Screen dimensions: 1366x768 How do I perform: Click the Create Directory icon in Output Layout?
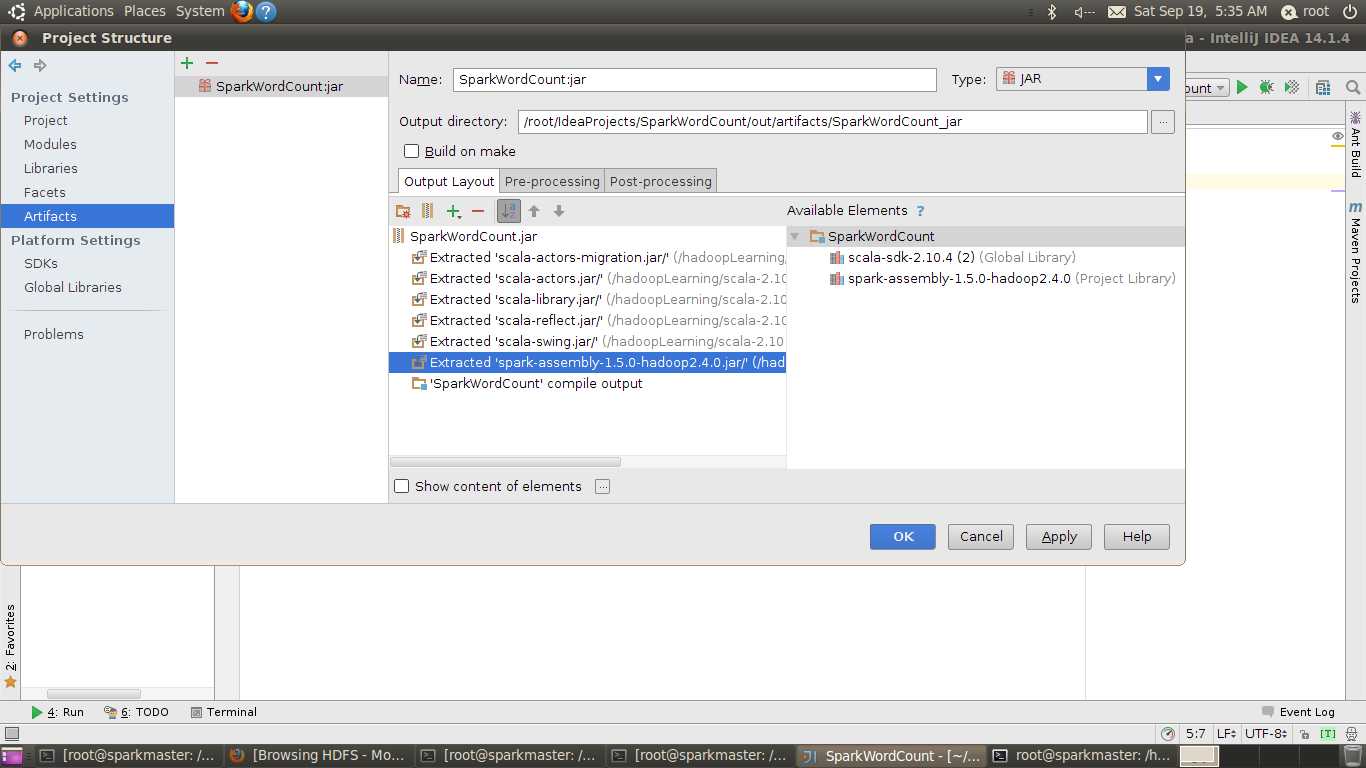pyautogui.click(x=403, y=211)
